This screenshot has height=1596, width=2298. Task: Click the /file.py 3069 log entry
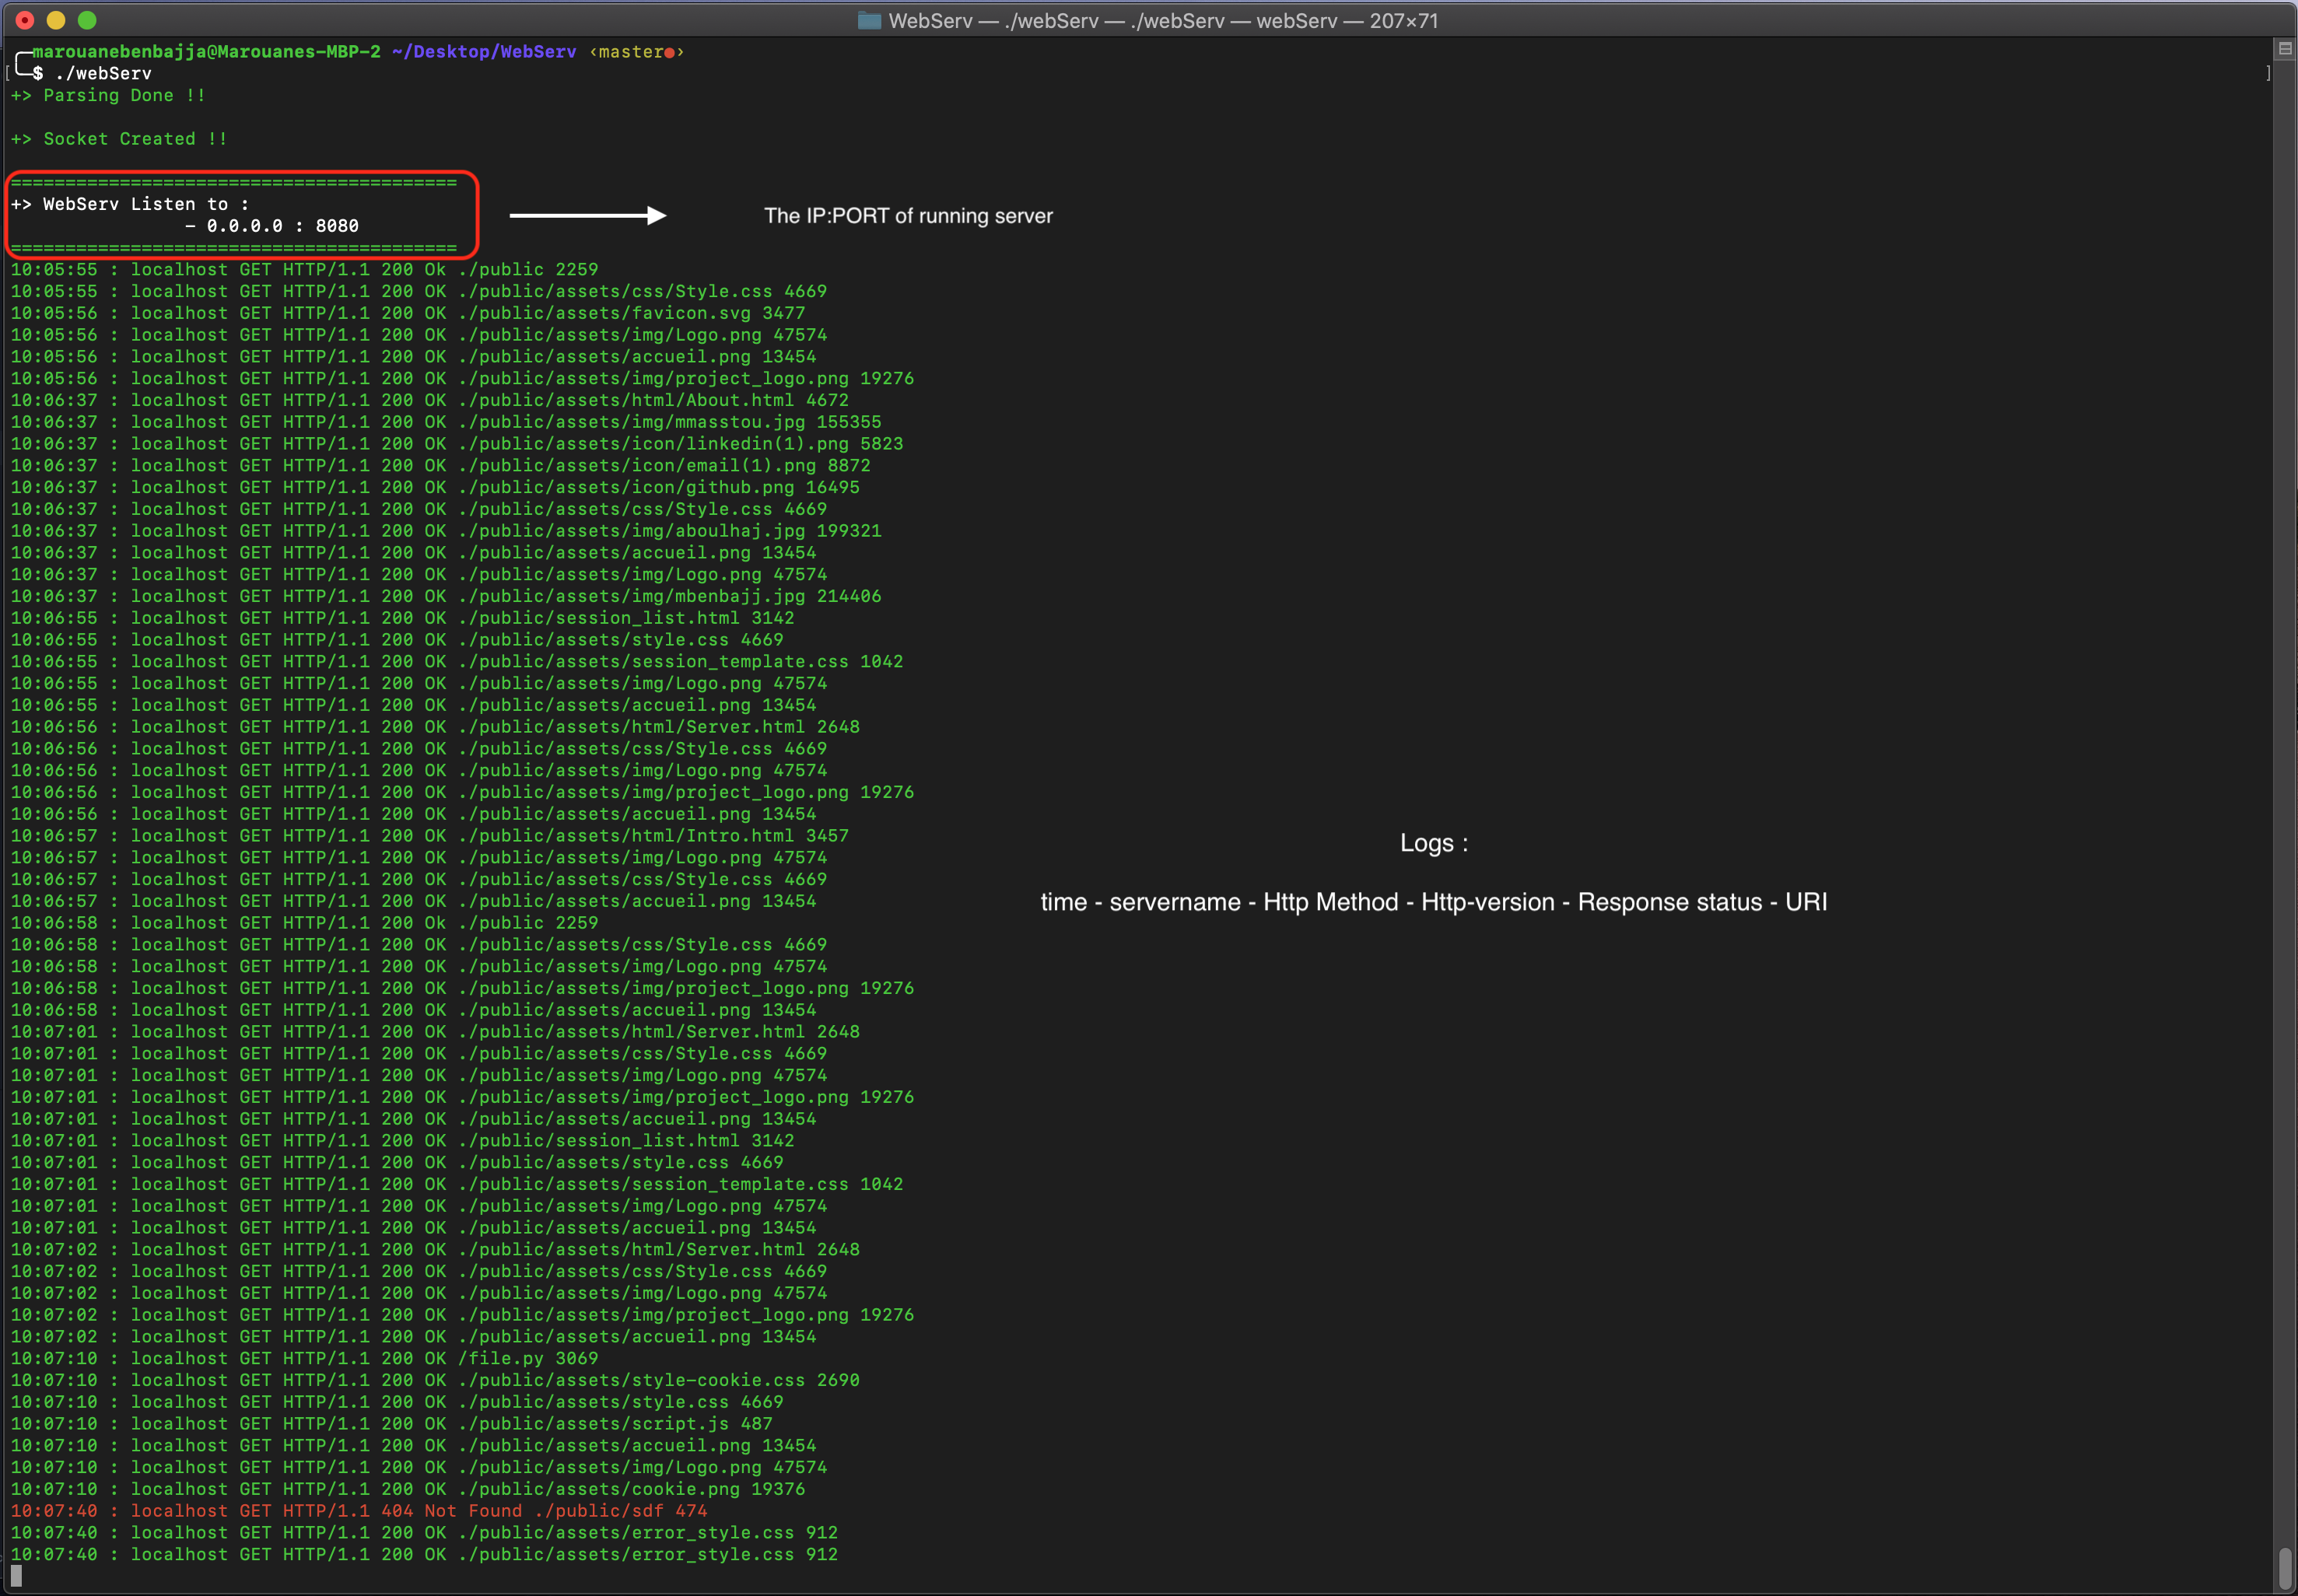[x=528, y=1358]
